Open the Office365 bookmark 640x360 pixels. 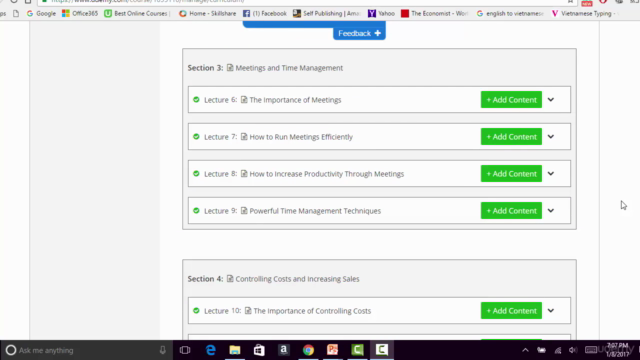[80, 13]
